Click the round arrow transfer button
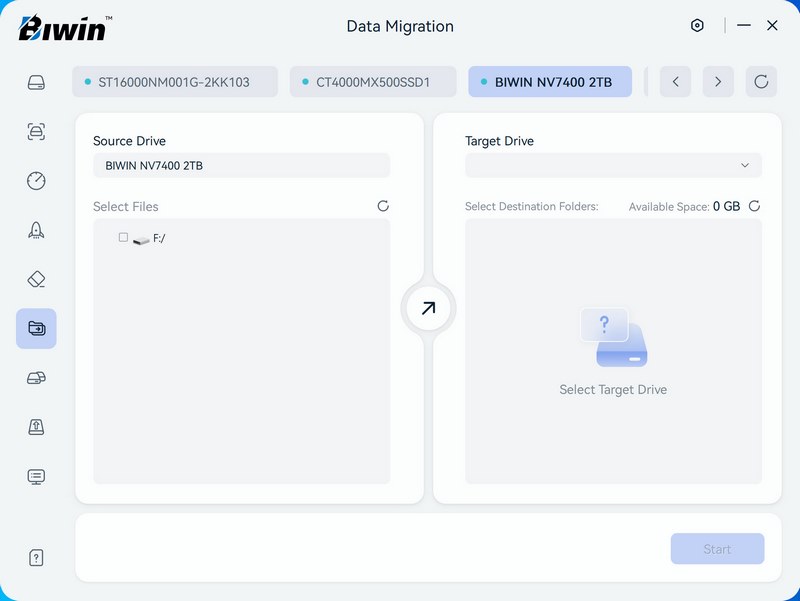The height and width of the screenshot is (601, 800). pos(428,309)
